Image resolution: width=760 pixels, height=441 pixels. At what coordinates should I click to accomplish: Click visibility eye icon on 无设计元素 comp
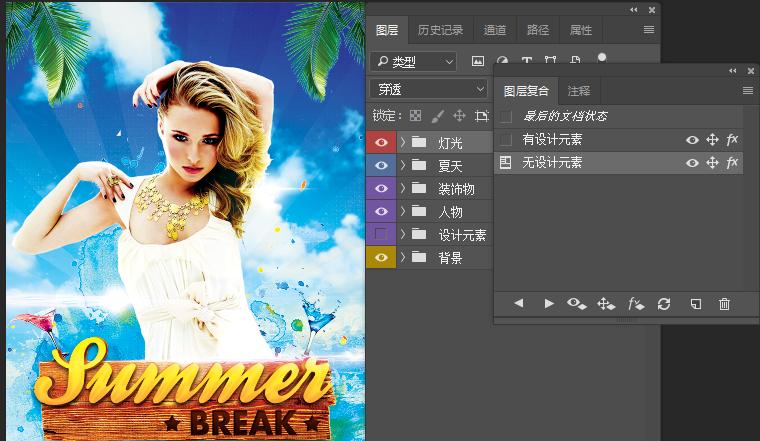[692, 163]
